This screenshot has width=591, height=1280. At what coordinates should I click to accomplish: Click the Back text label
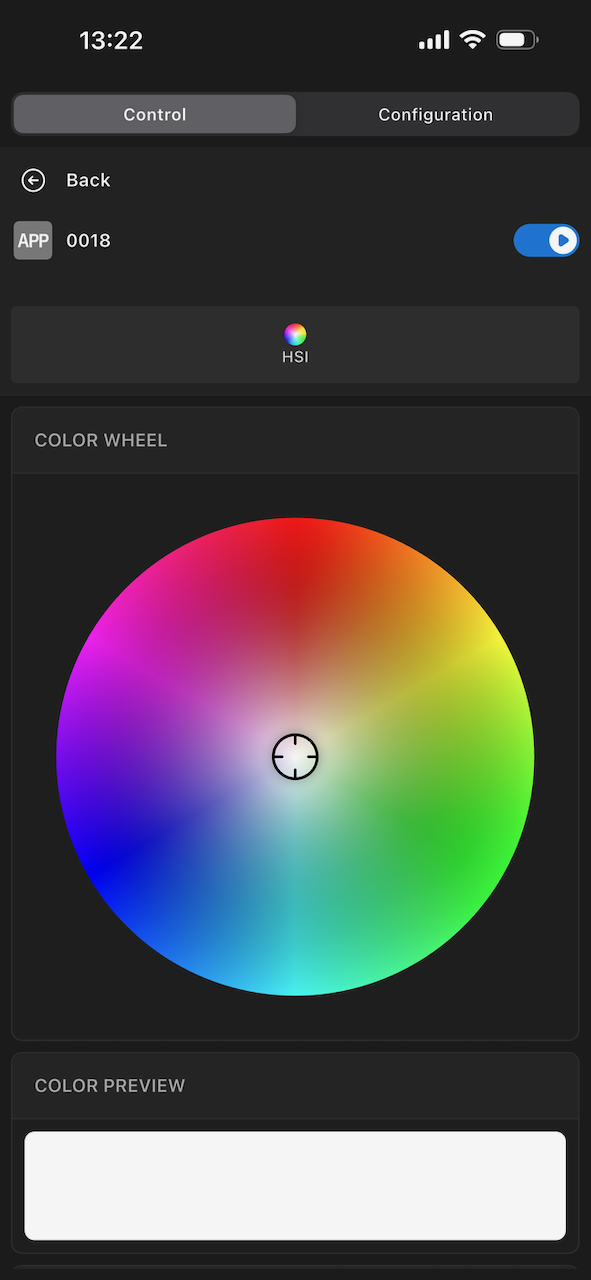point(88,180)
